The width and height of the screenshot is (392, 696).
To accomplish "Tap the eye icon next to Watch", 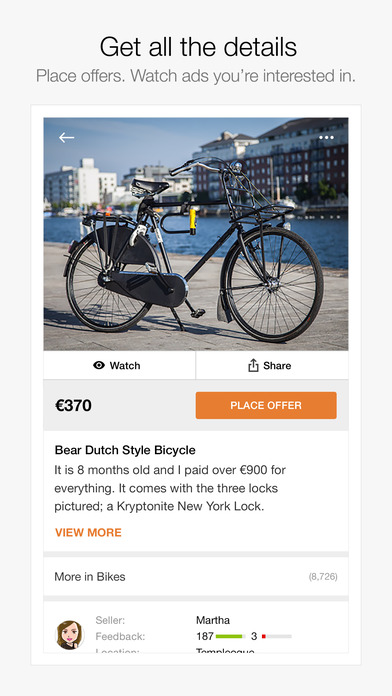I will pyautogui.click(x=99, y=365).
